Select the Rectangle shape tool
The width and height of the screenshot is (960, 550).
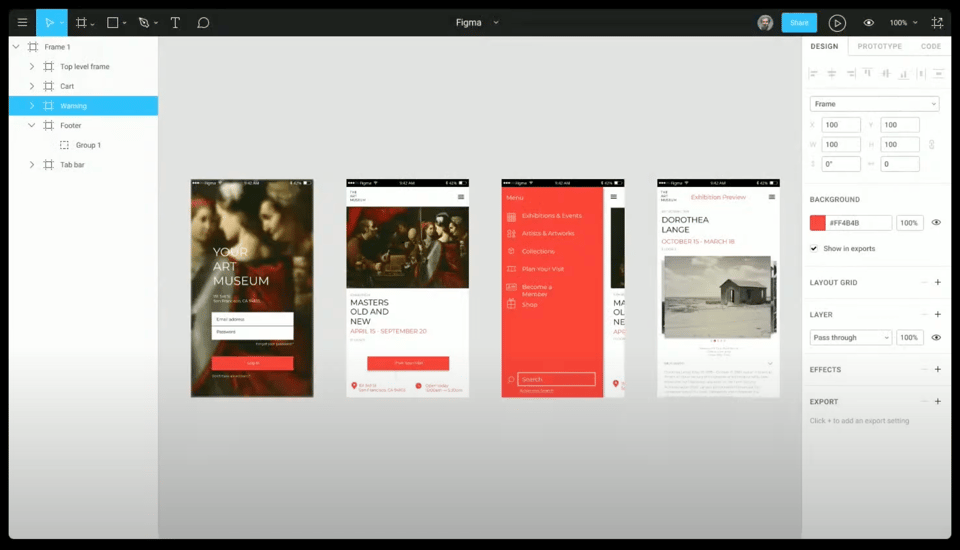[113, 23]
